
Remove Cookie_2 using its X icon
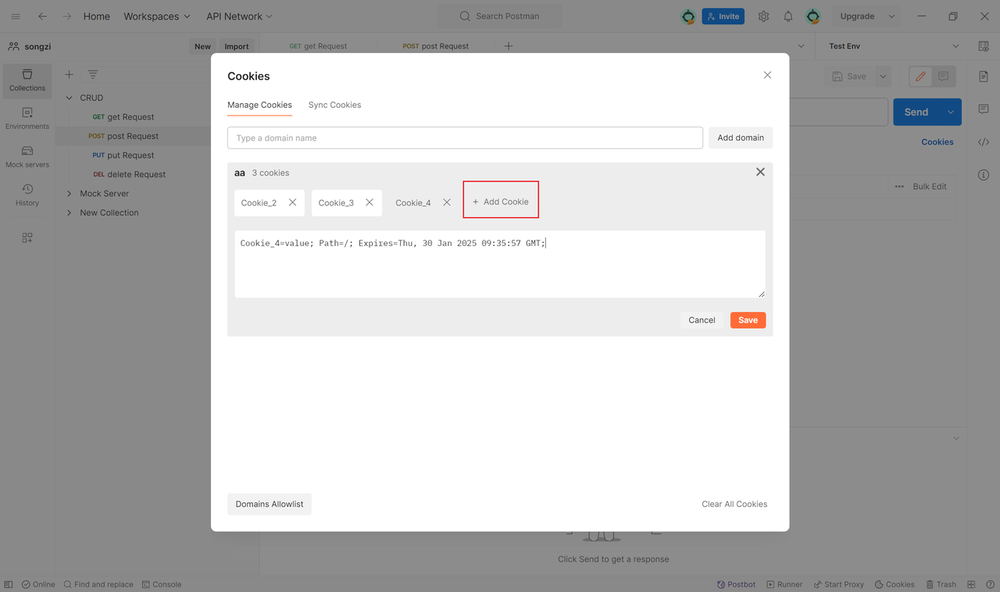(x=292, y=202)
